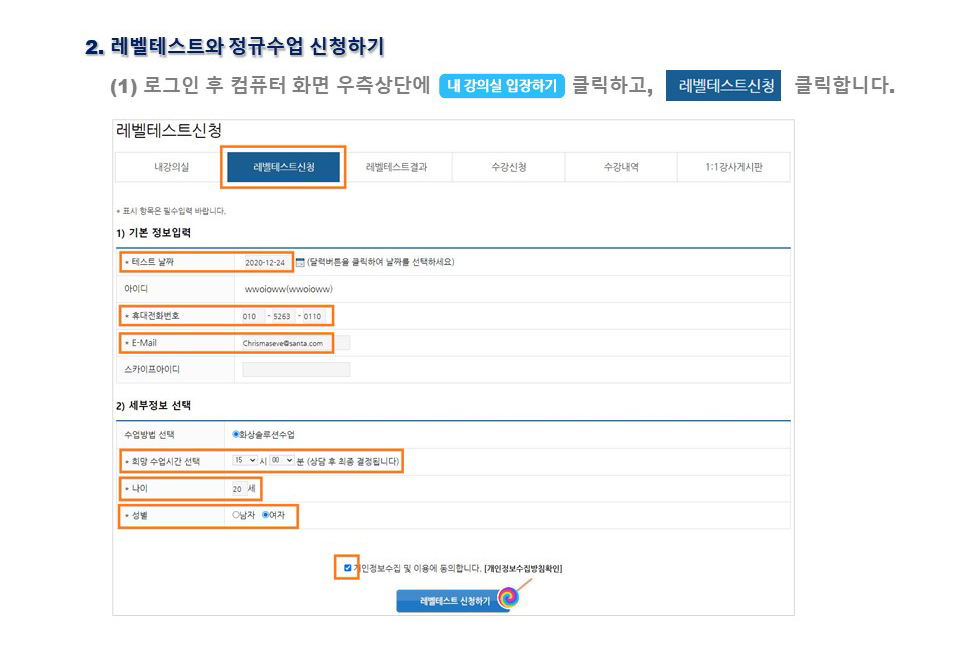The image size is (960, 670).
Task: Go to the 수강신청 tab
Action: click(508, 167)
